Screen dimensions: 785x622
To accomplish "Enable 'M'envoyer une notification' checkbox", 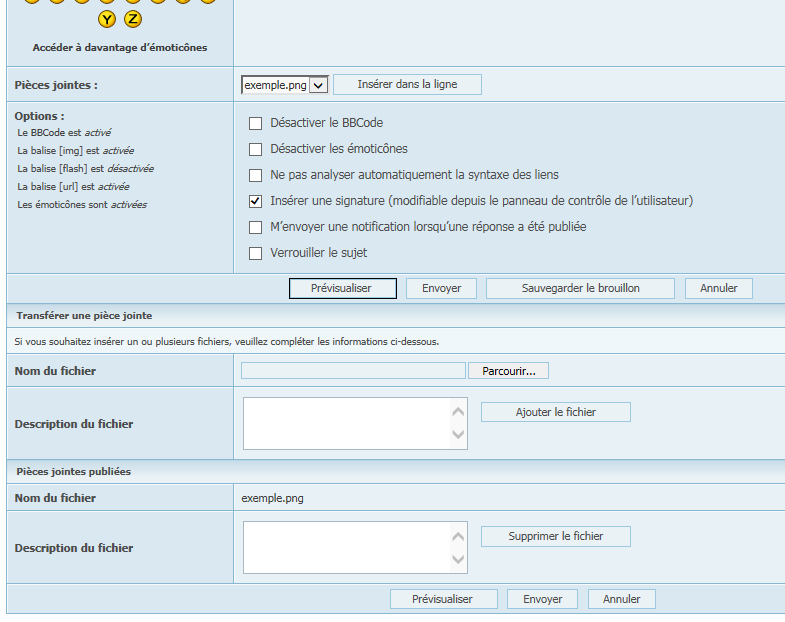I will pos(256,227).
